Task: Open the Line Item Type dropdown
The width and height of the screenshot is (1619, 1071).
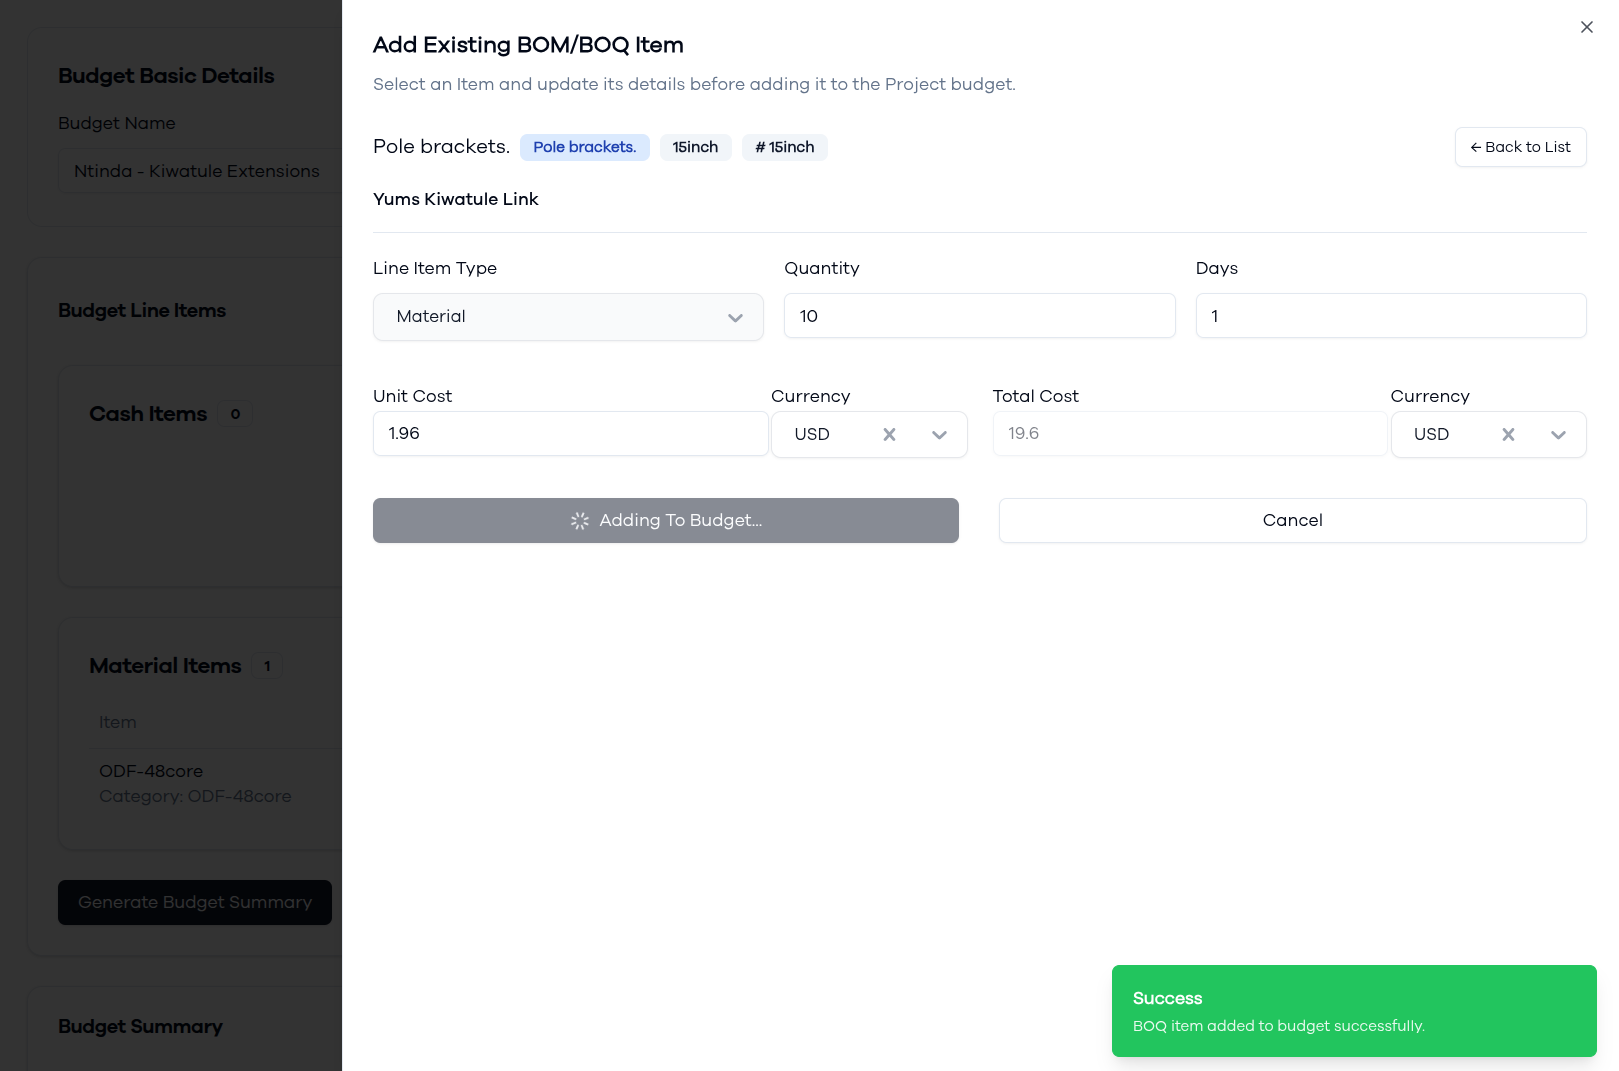Action: coord(568,317)
